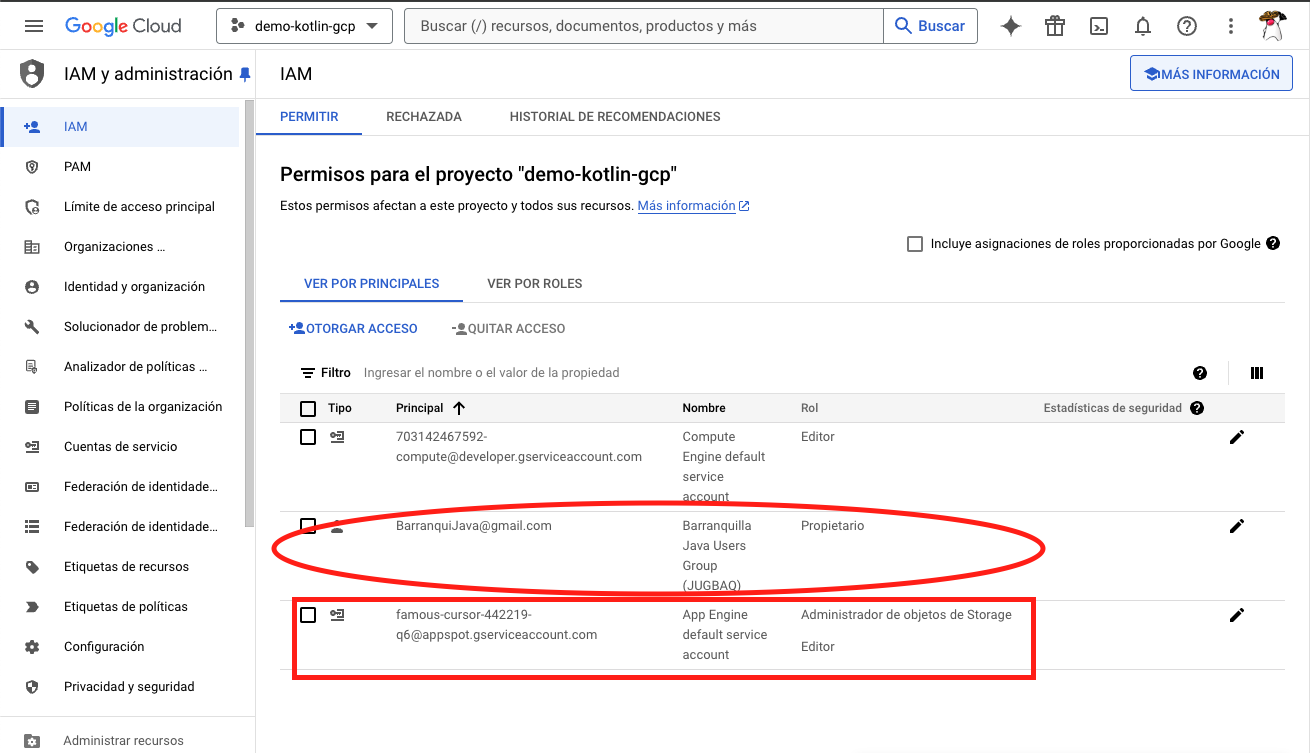The height and width of the screenshot is (753, 1310).
Task: Open the Gemini sparkle assistant icon
Action: pyautogui.click(x=1011, y=26)
